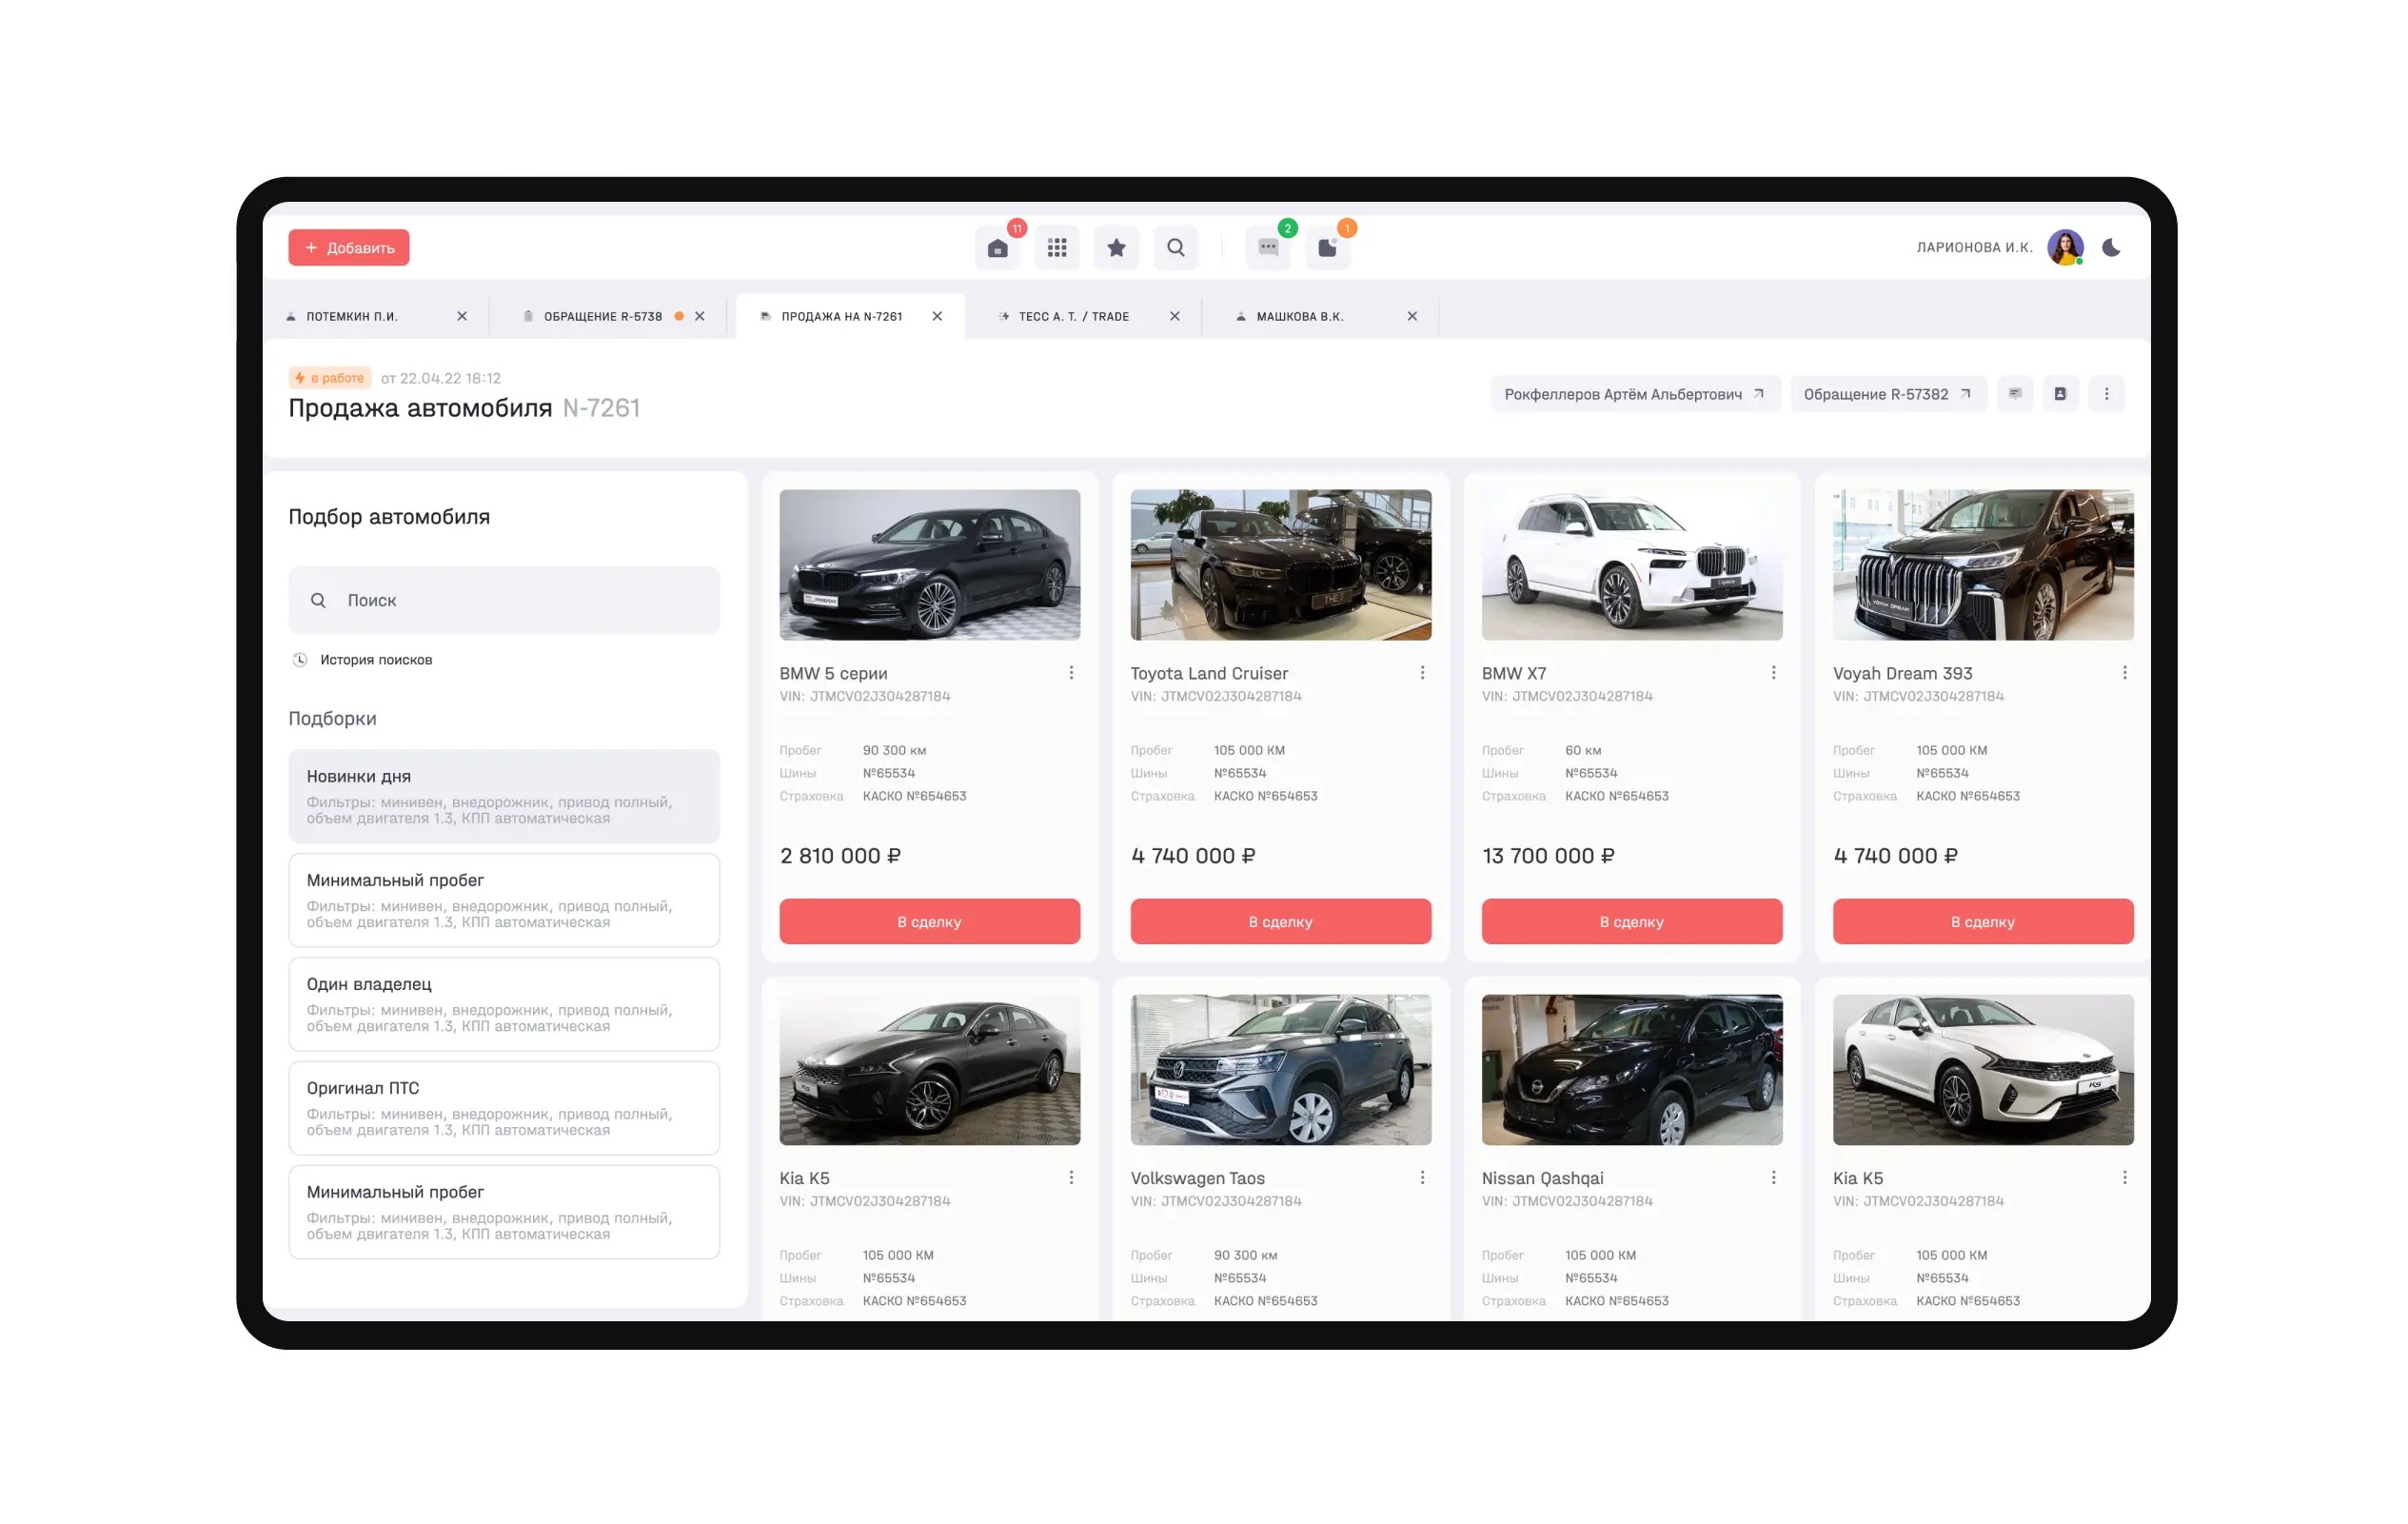The image size is (2408, 1524).
Task: Toggle dark mode with moon icon
Action: tap(2111, 248)
